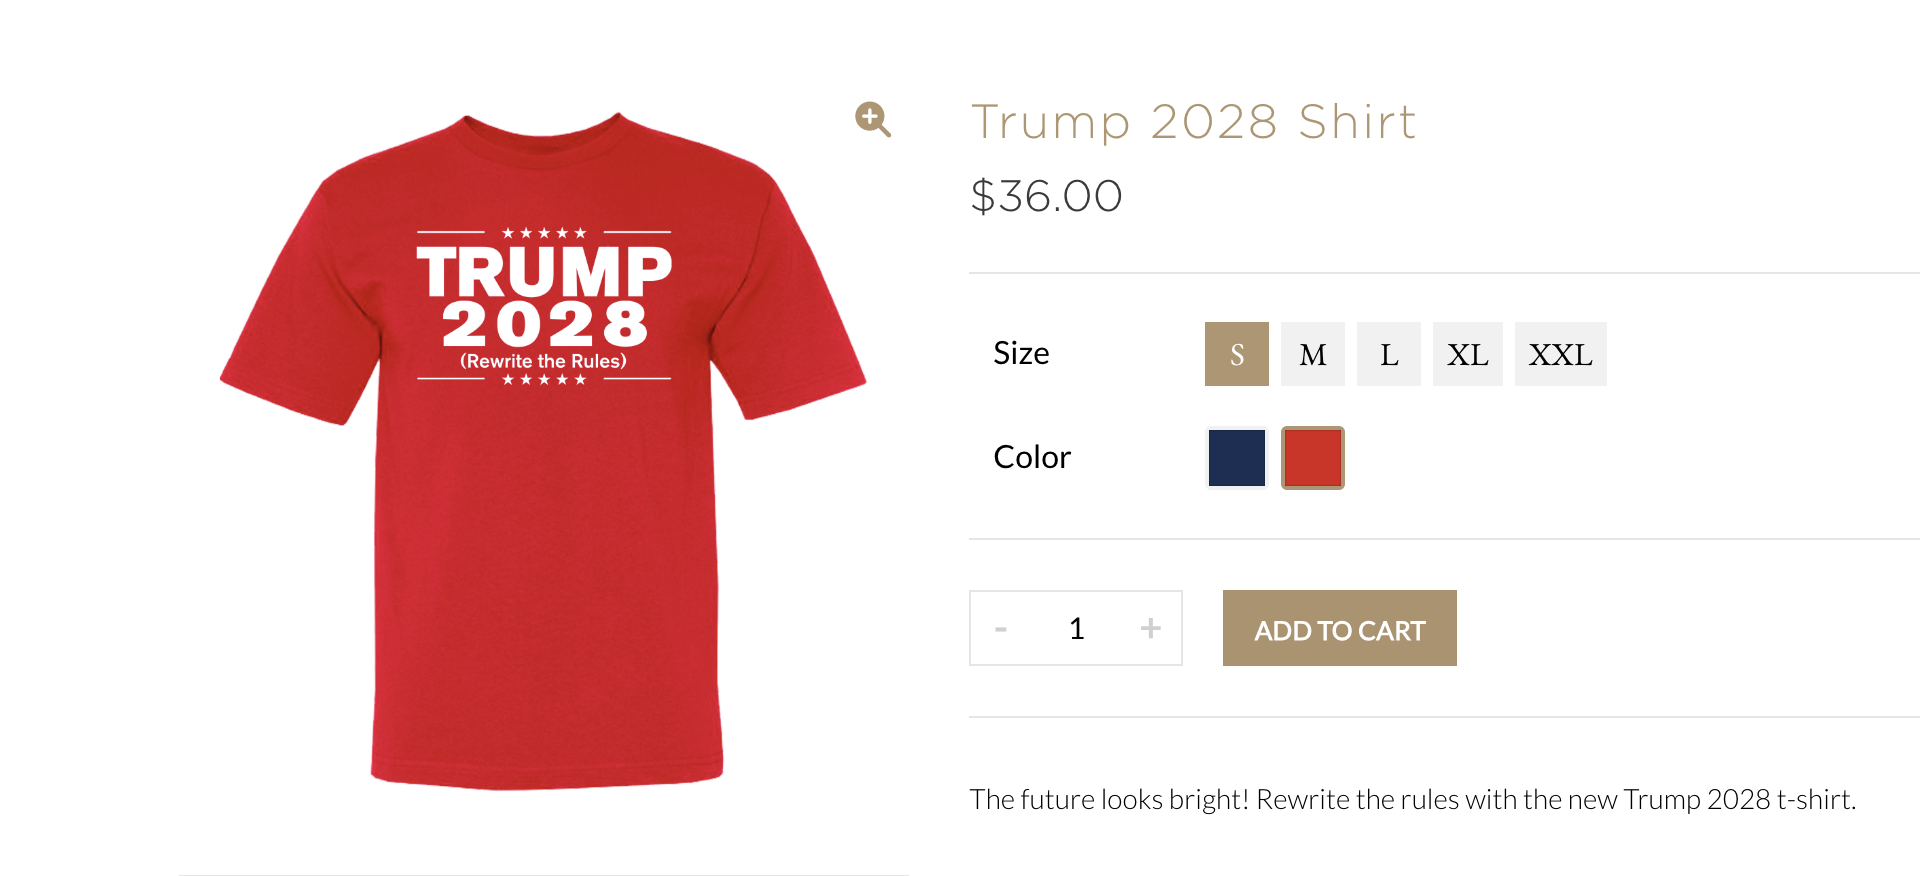Select the navy blue color swatch
Viewport: 1920px width, 876px height.
(1237, 458)
